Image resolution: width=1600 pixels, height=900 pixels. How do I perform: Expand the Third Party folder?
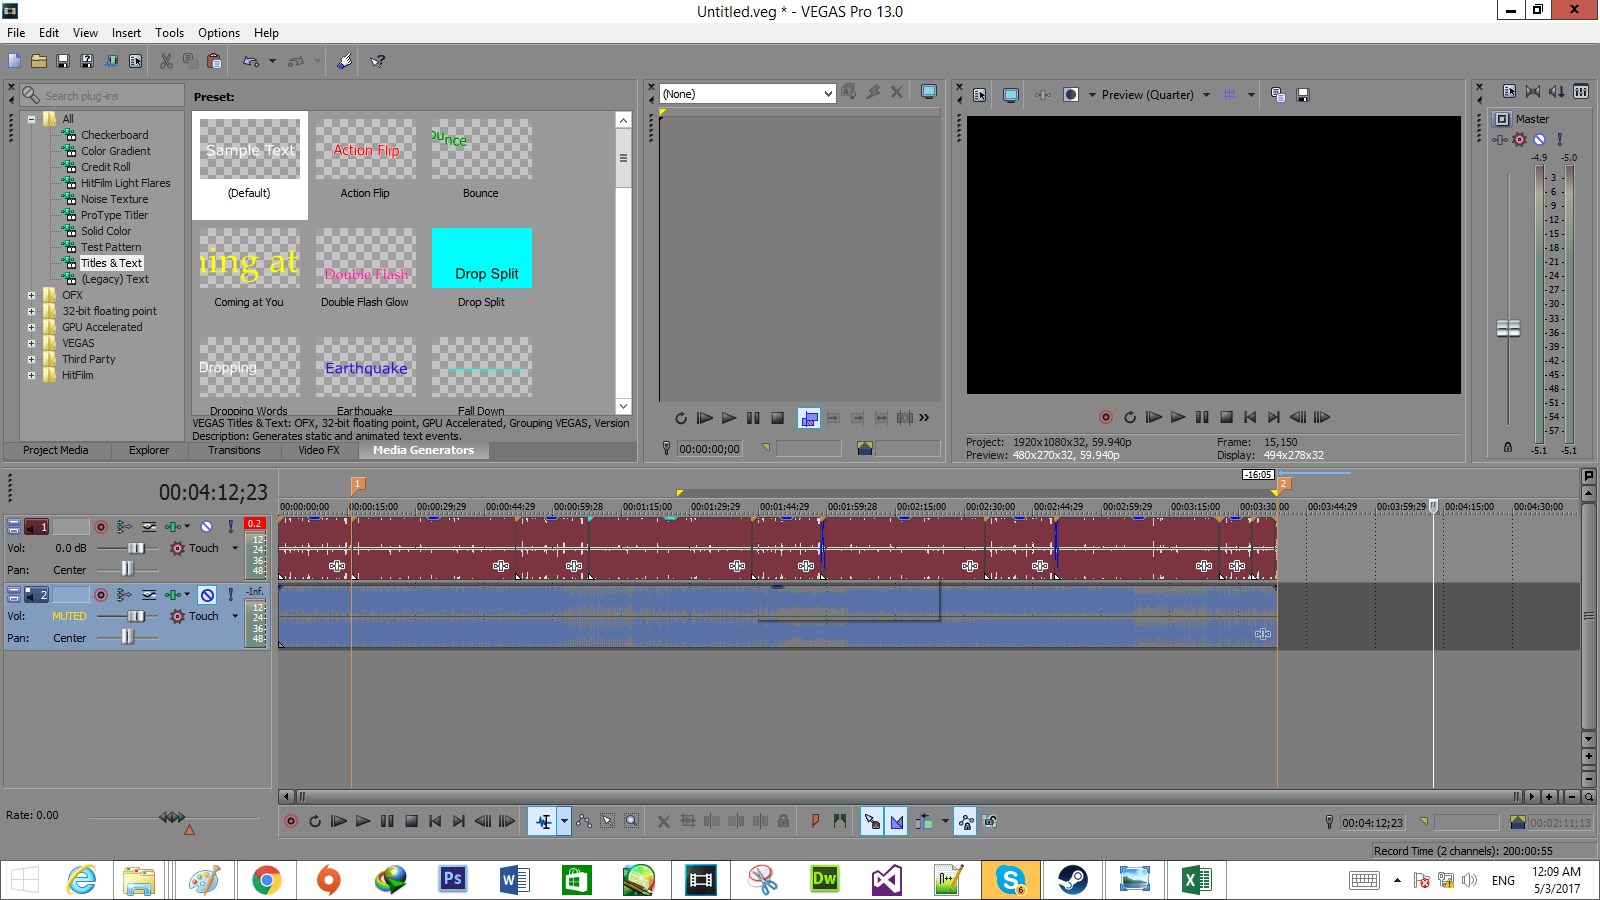coord(32,359)
